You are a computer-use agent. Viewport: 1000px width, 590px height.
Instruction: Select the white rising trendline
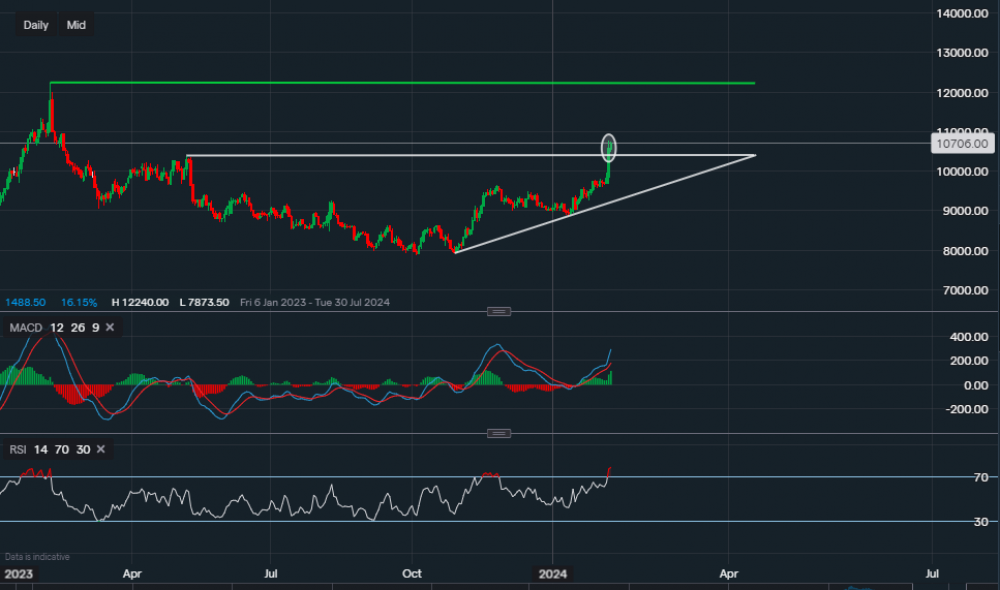tap(600, 202)
